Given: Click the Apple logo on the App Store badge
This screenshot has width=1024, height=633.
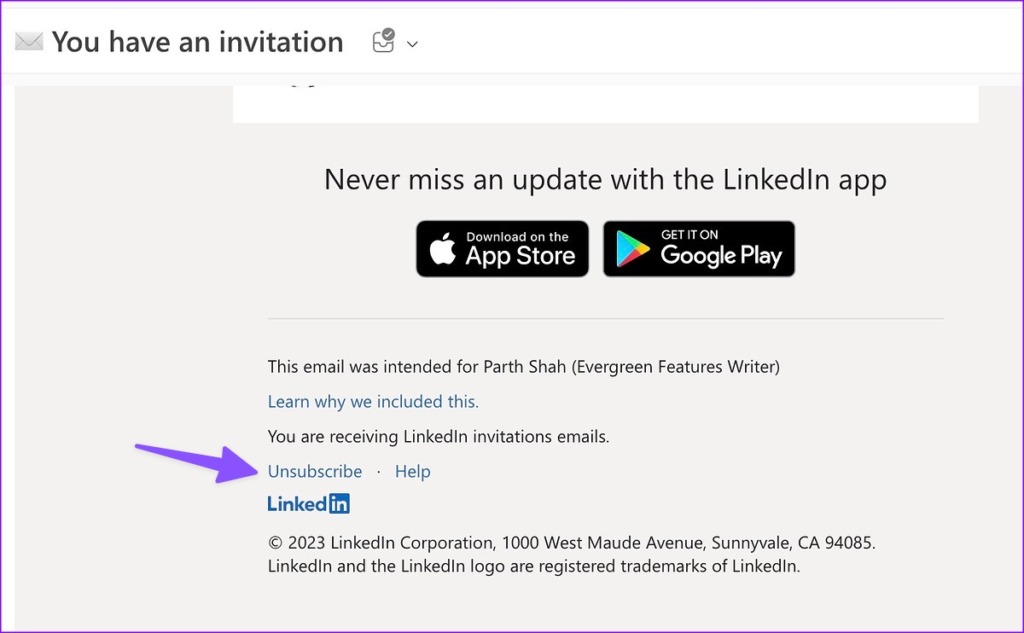Looking at the screenshot, I should (x=444, y=247).
